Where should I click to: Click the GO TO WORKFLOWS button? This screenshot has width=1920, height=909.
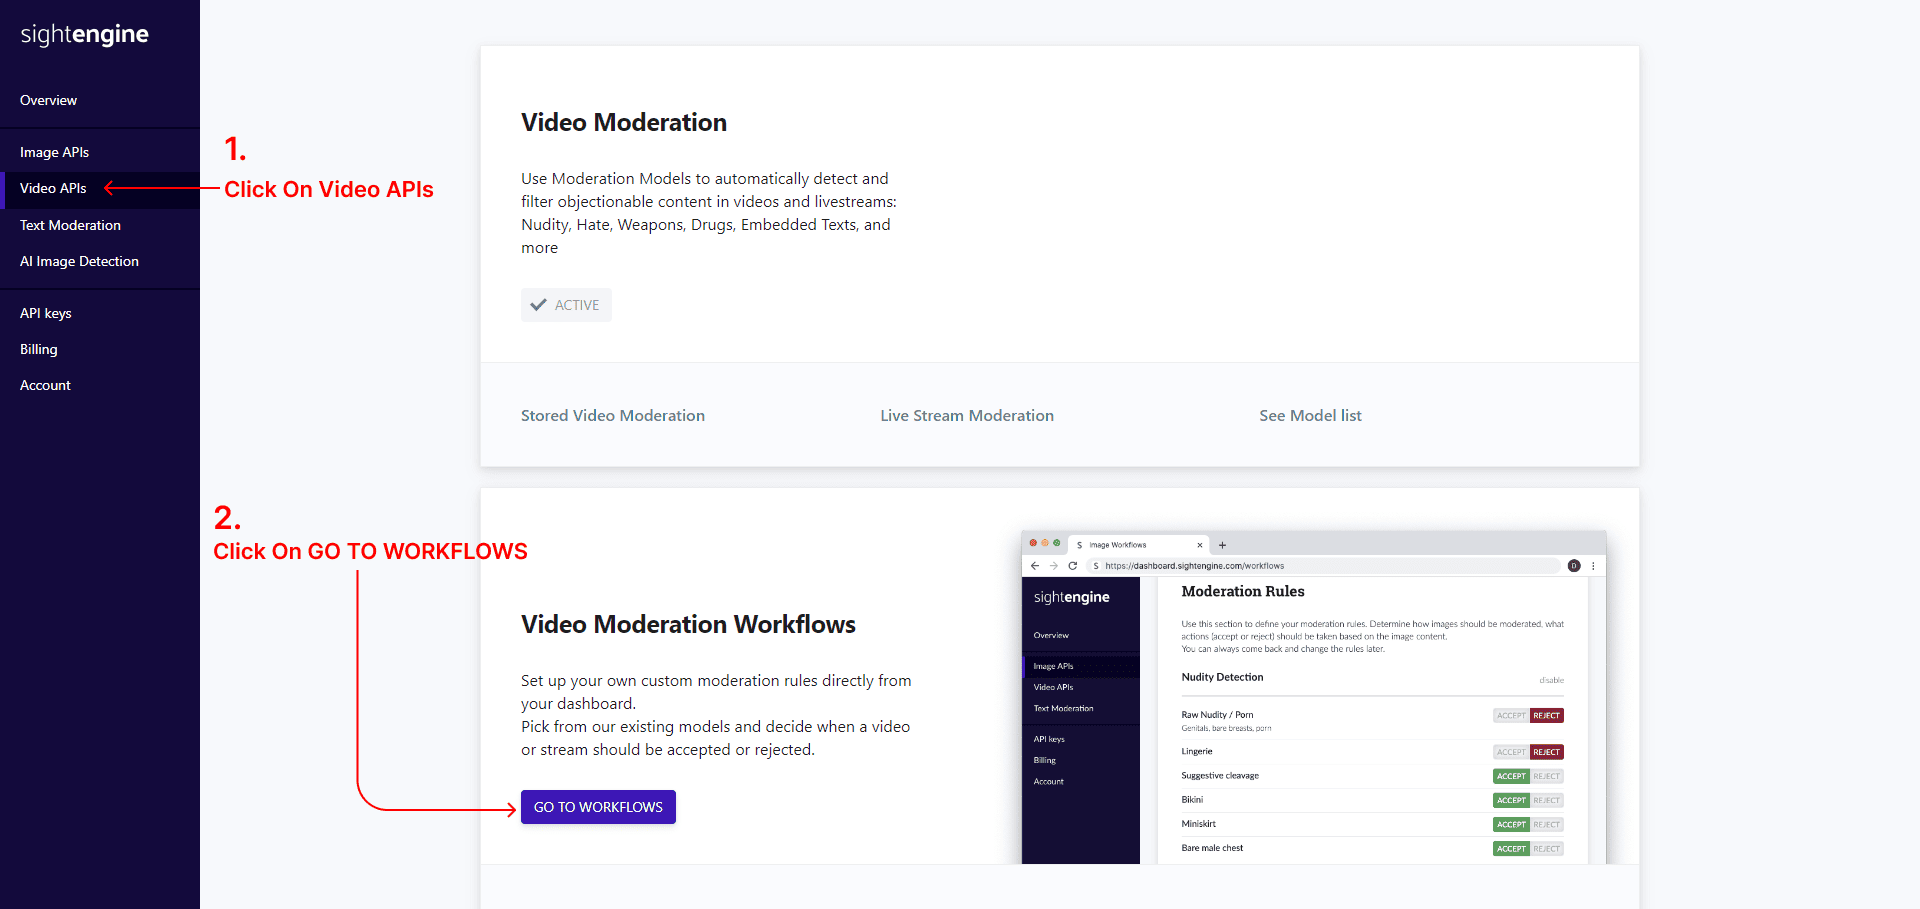pyautogui.click(x=598, y=807)
